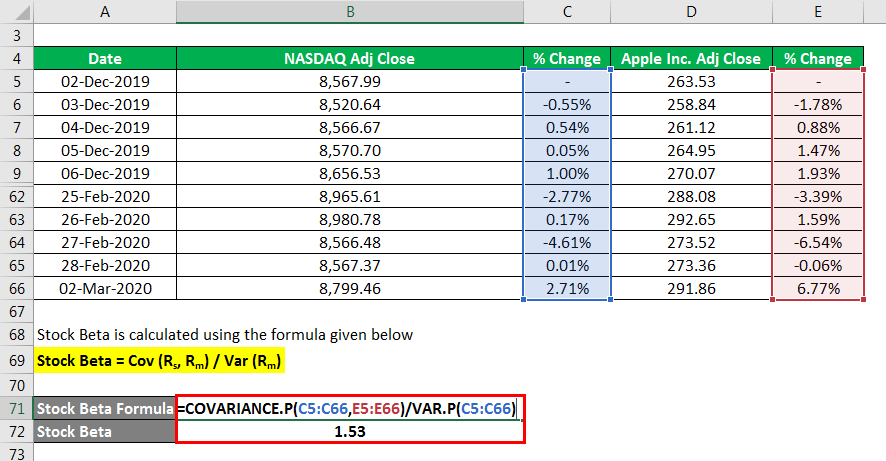886x461 pixels.
Task: Click the yellow Stock Beta formula definition cell
Action: [x=160, y=360]
